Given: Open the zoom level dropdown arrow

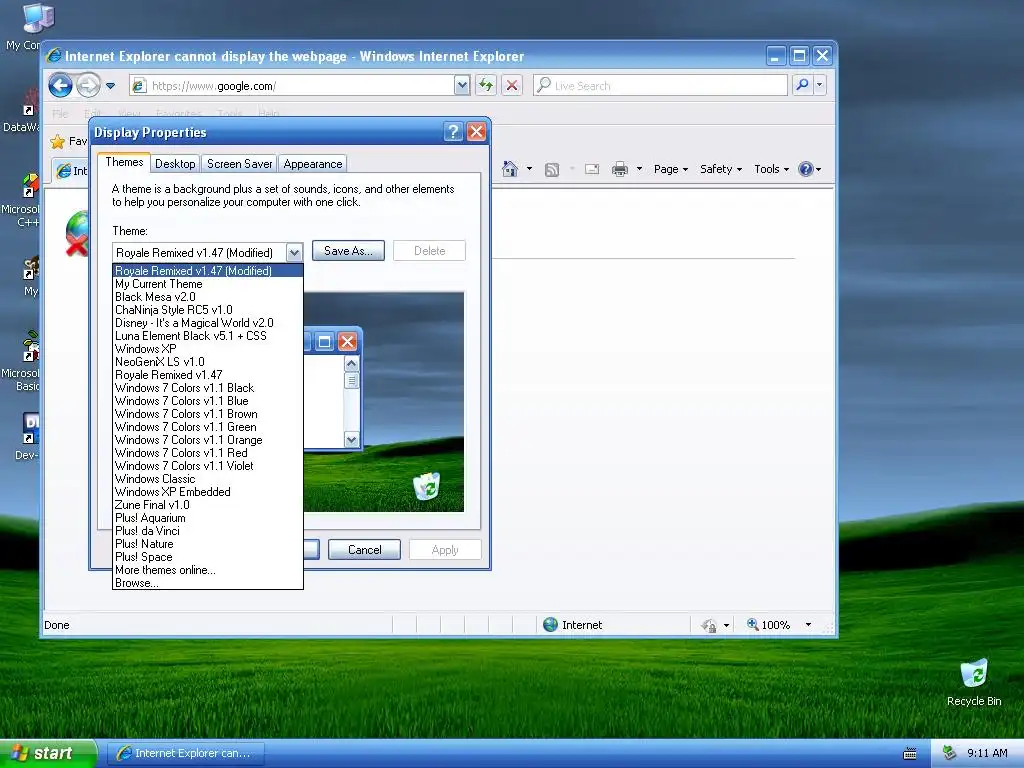Looking at the screenshot, I should [x=808, y=625].
